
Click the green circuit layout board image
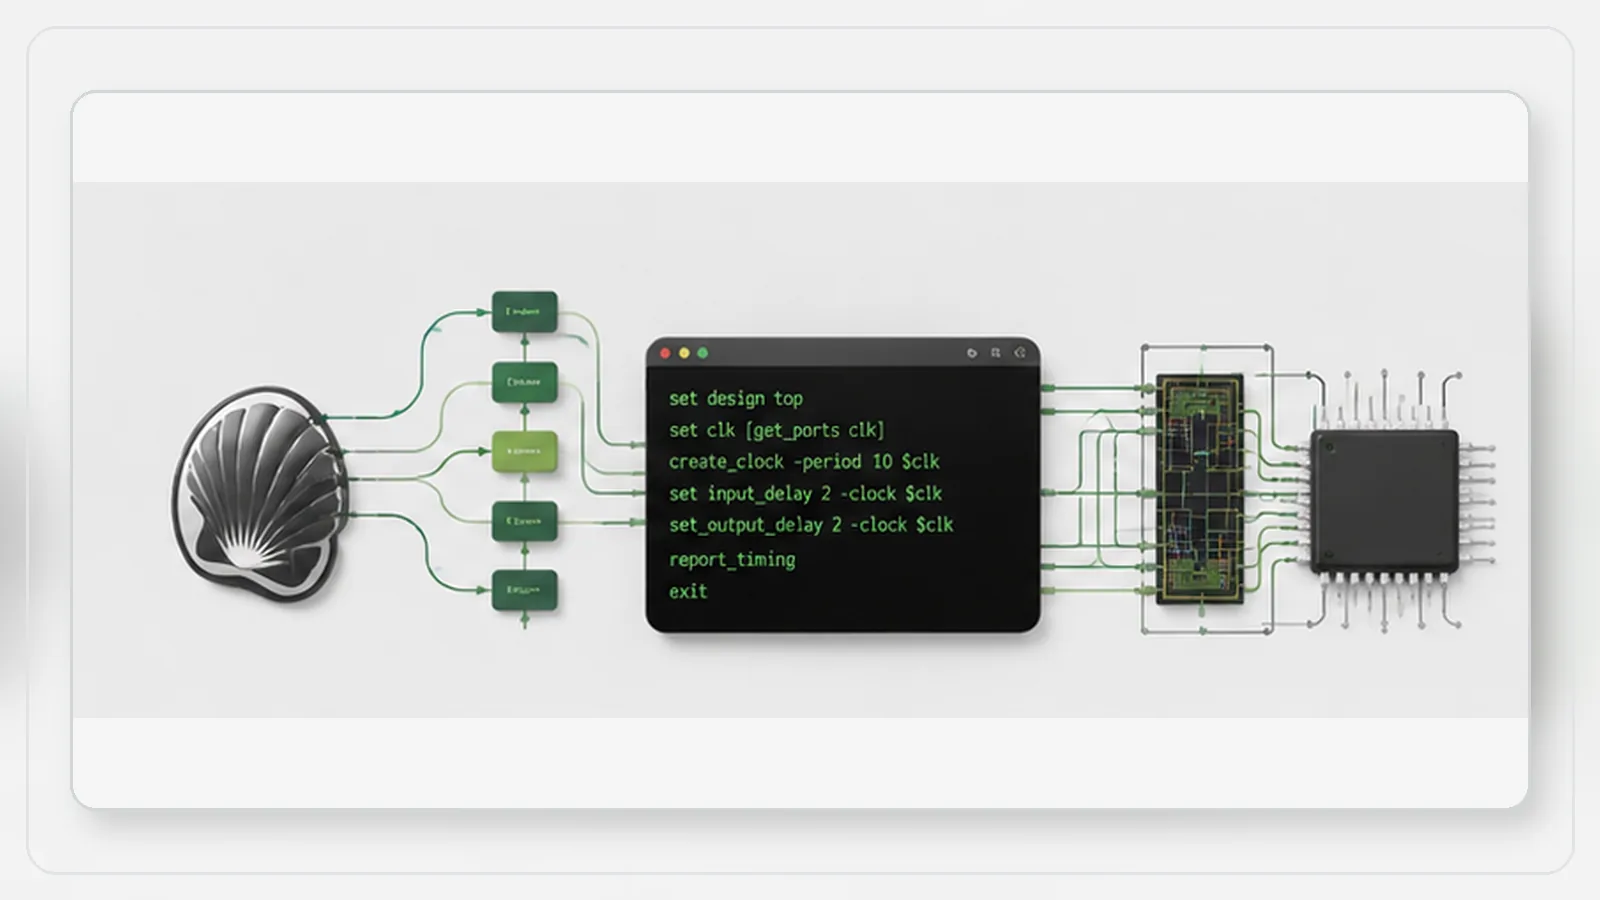tap(1200, 489)
